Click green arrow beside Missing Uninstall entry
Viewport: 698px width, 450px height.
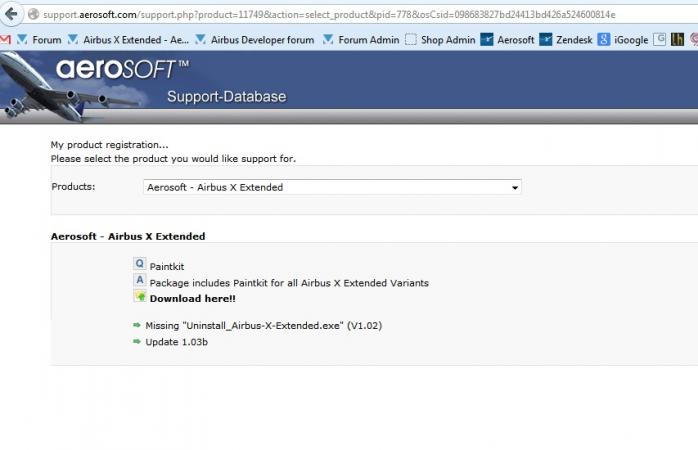[137, 325]
